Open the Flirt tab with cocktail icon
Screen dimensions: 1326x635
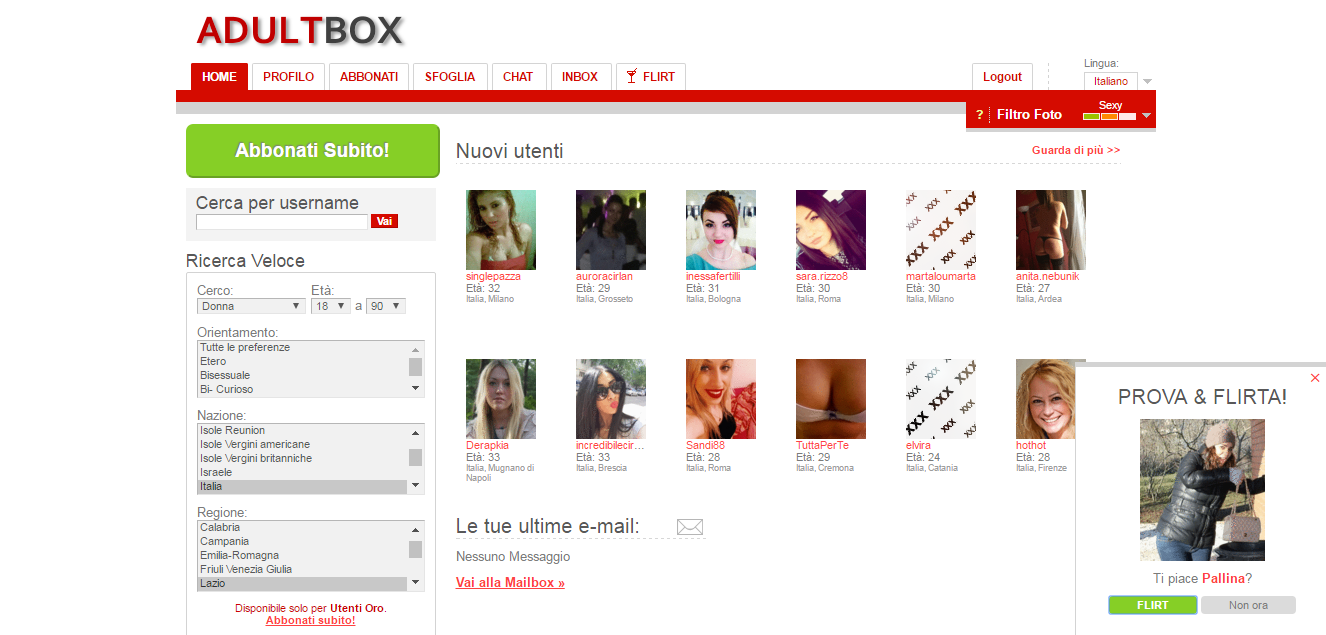coord(650,77)
